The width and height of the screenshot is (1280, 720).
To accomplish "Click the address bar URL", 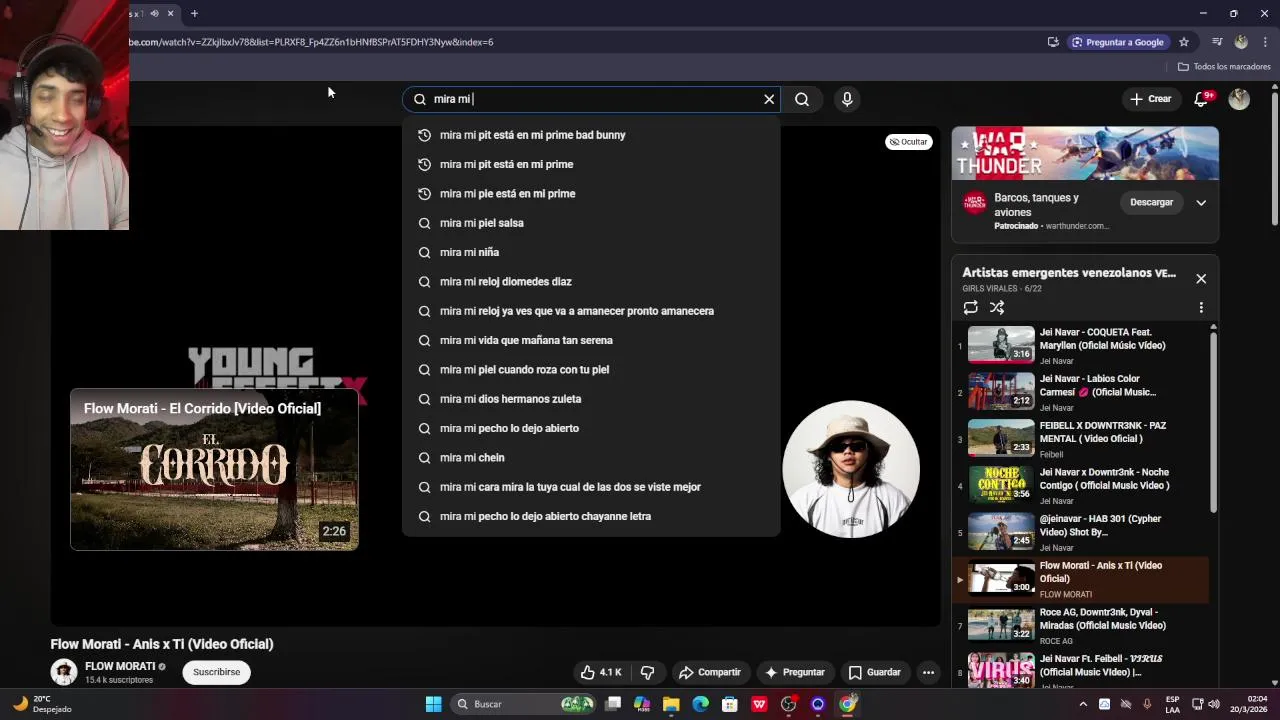I will tap(310, 42).
